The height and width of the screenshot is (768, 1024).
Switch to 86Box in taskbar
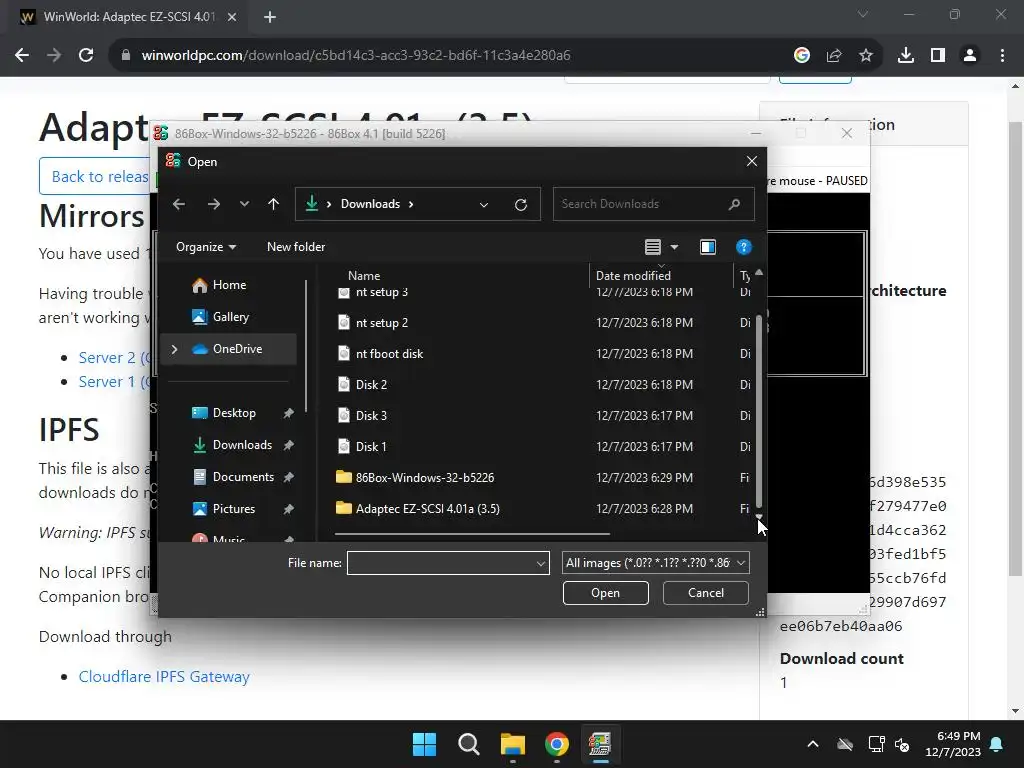pos(600,744)
